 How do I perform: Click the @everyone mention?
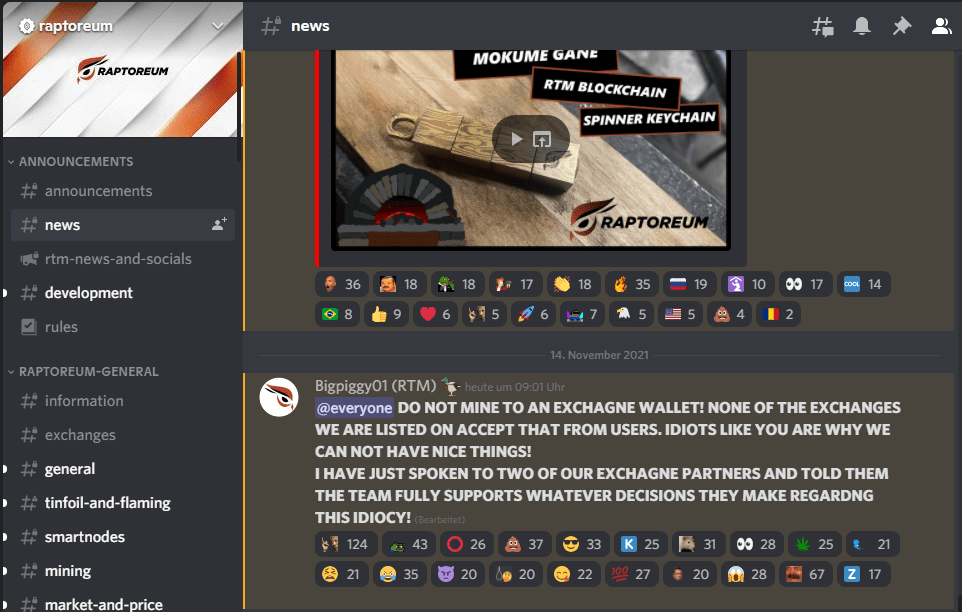355,408
